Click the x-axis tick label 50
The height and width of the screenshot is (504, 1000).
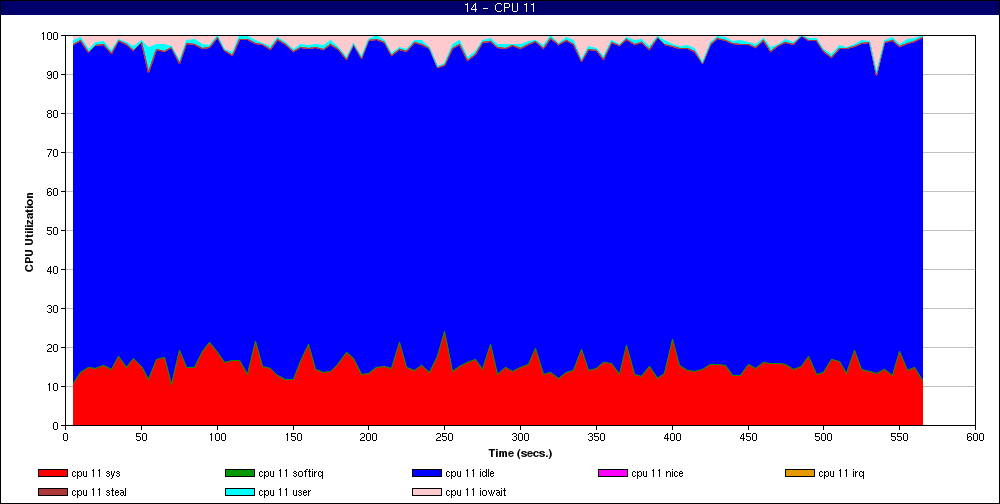coord(142,437)
